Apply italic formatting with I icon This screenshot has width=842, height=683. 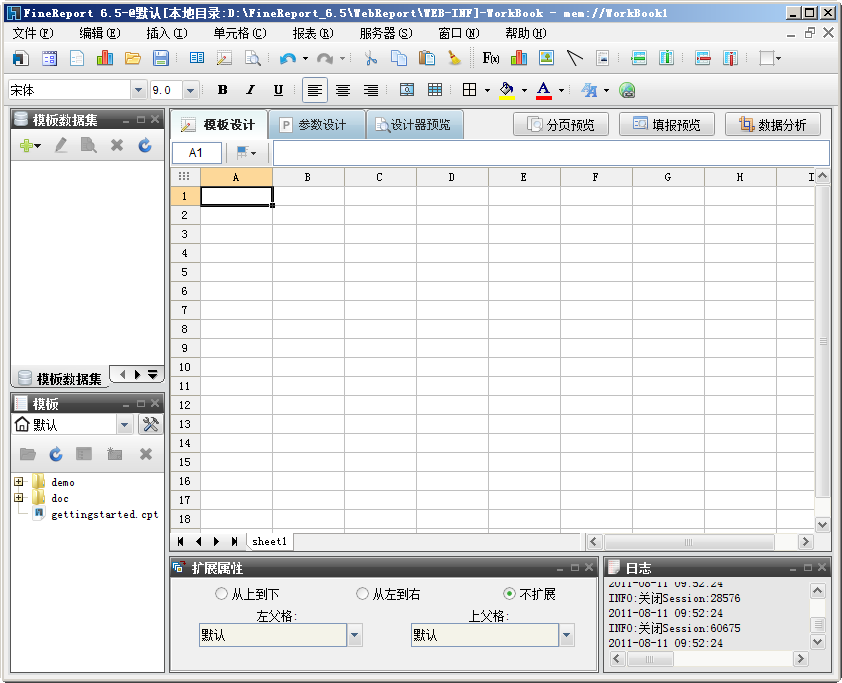click(x=250, y=90)
